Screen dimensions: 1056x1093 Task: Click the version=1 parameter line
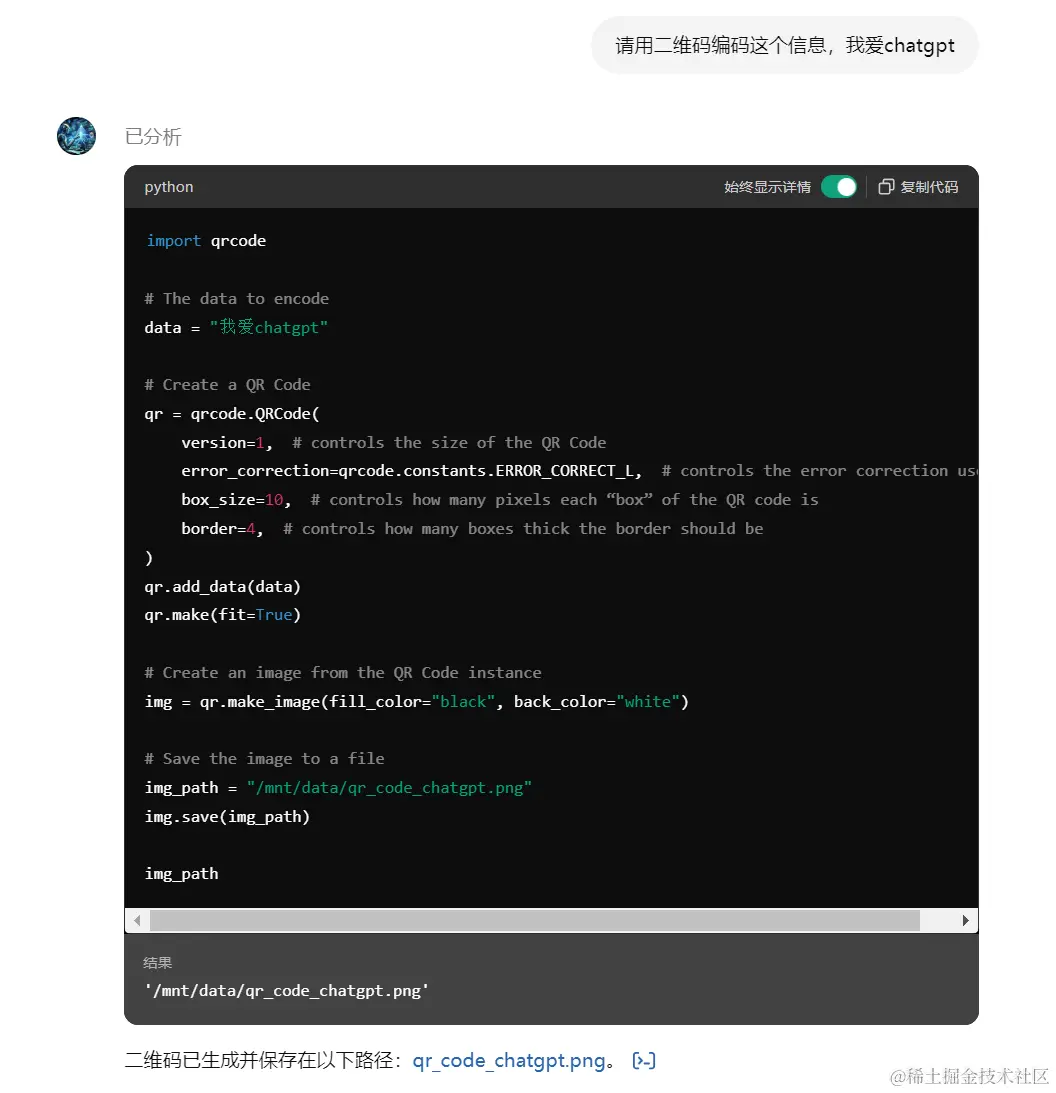tap(393, 443)
